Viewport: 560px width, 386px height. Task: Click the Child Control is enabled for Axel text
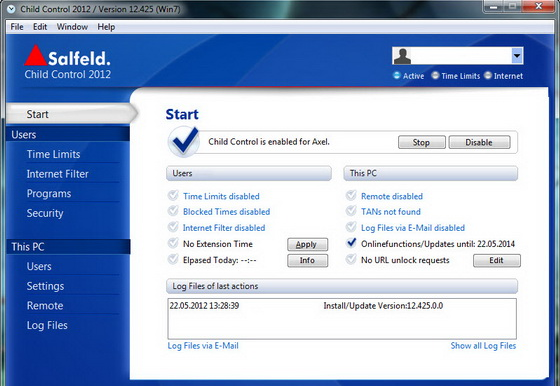269,142
